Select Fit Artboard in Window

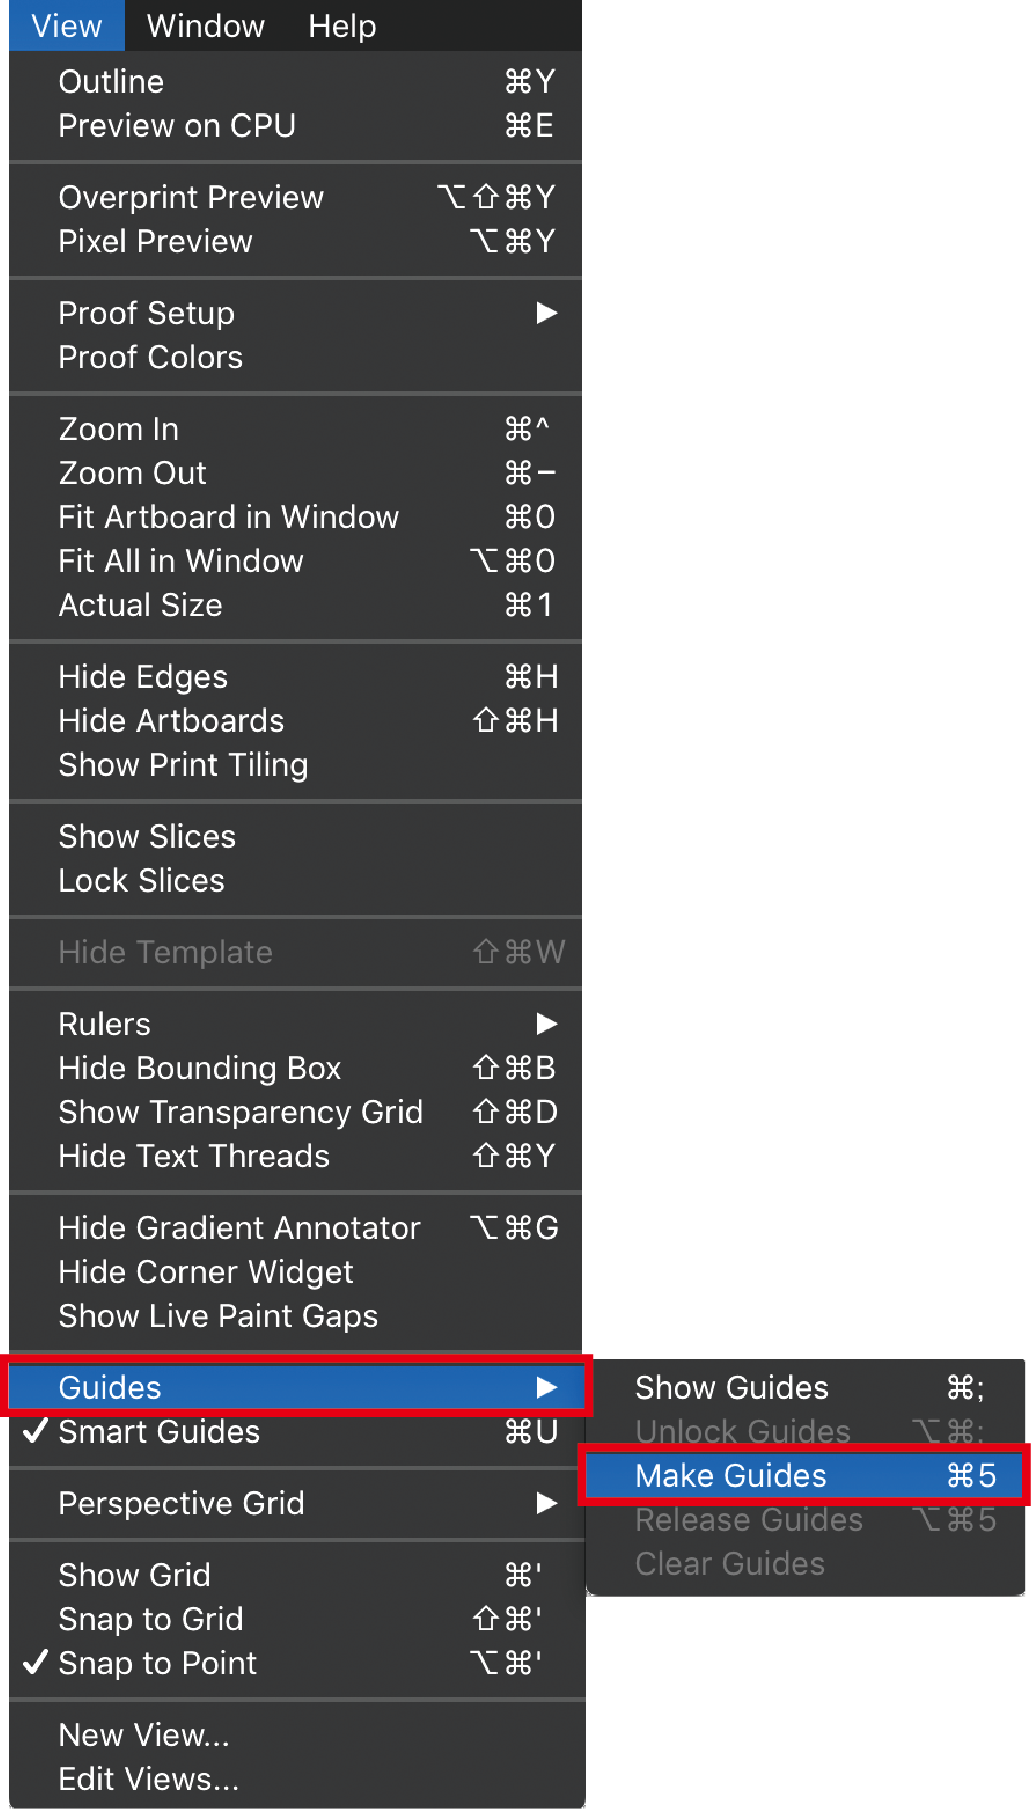228,517
